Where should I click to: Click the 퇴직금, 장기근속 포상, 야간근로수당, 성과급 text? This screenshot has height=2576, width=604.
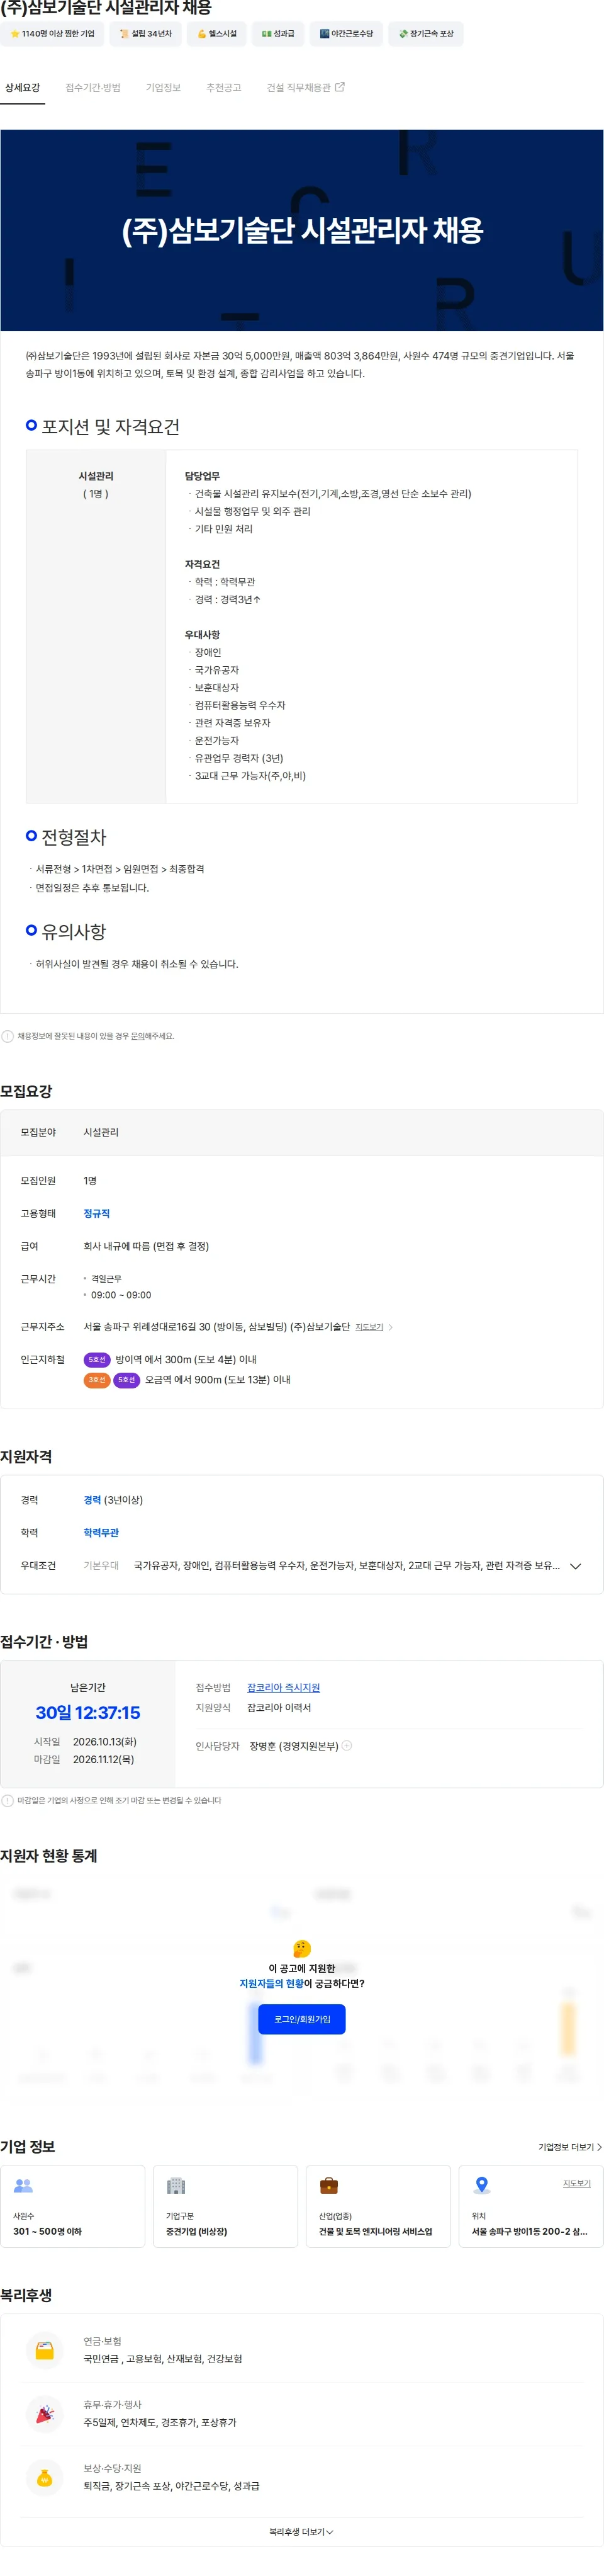click(x=171, y=2486)
